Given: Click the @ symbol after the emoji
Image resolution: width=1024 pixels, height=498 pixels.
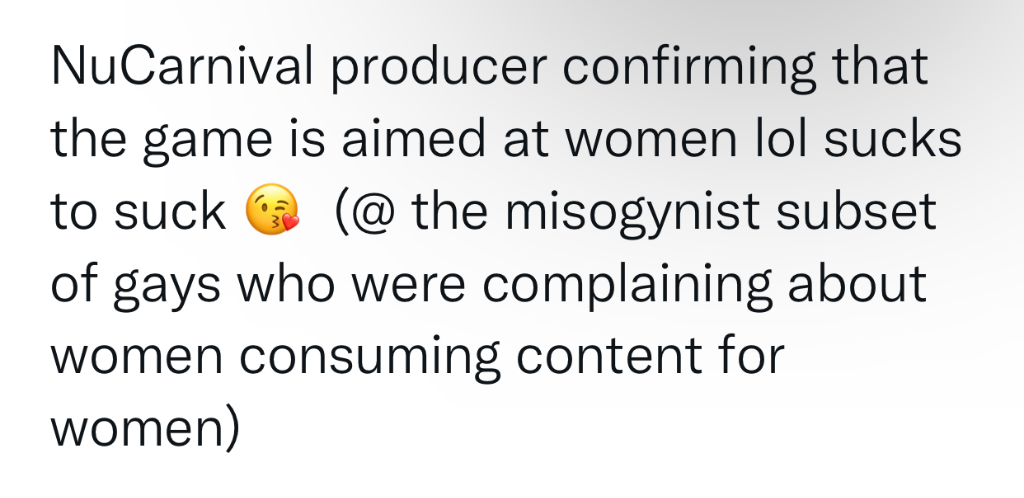Looking at the screenshot, I should 374,212.
